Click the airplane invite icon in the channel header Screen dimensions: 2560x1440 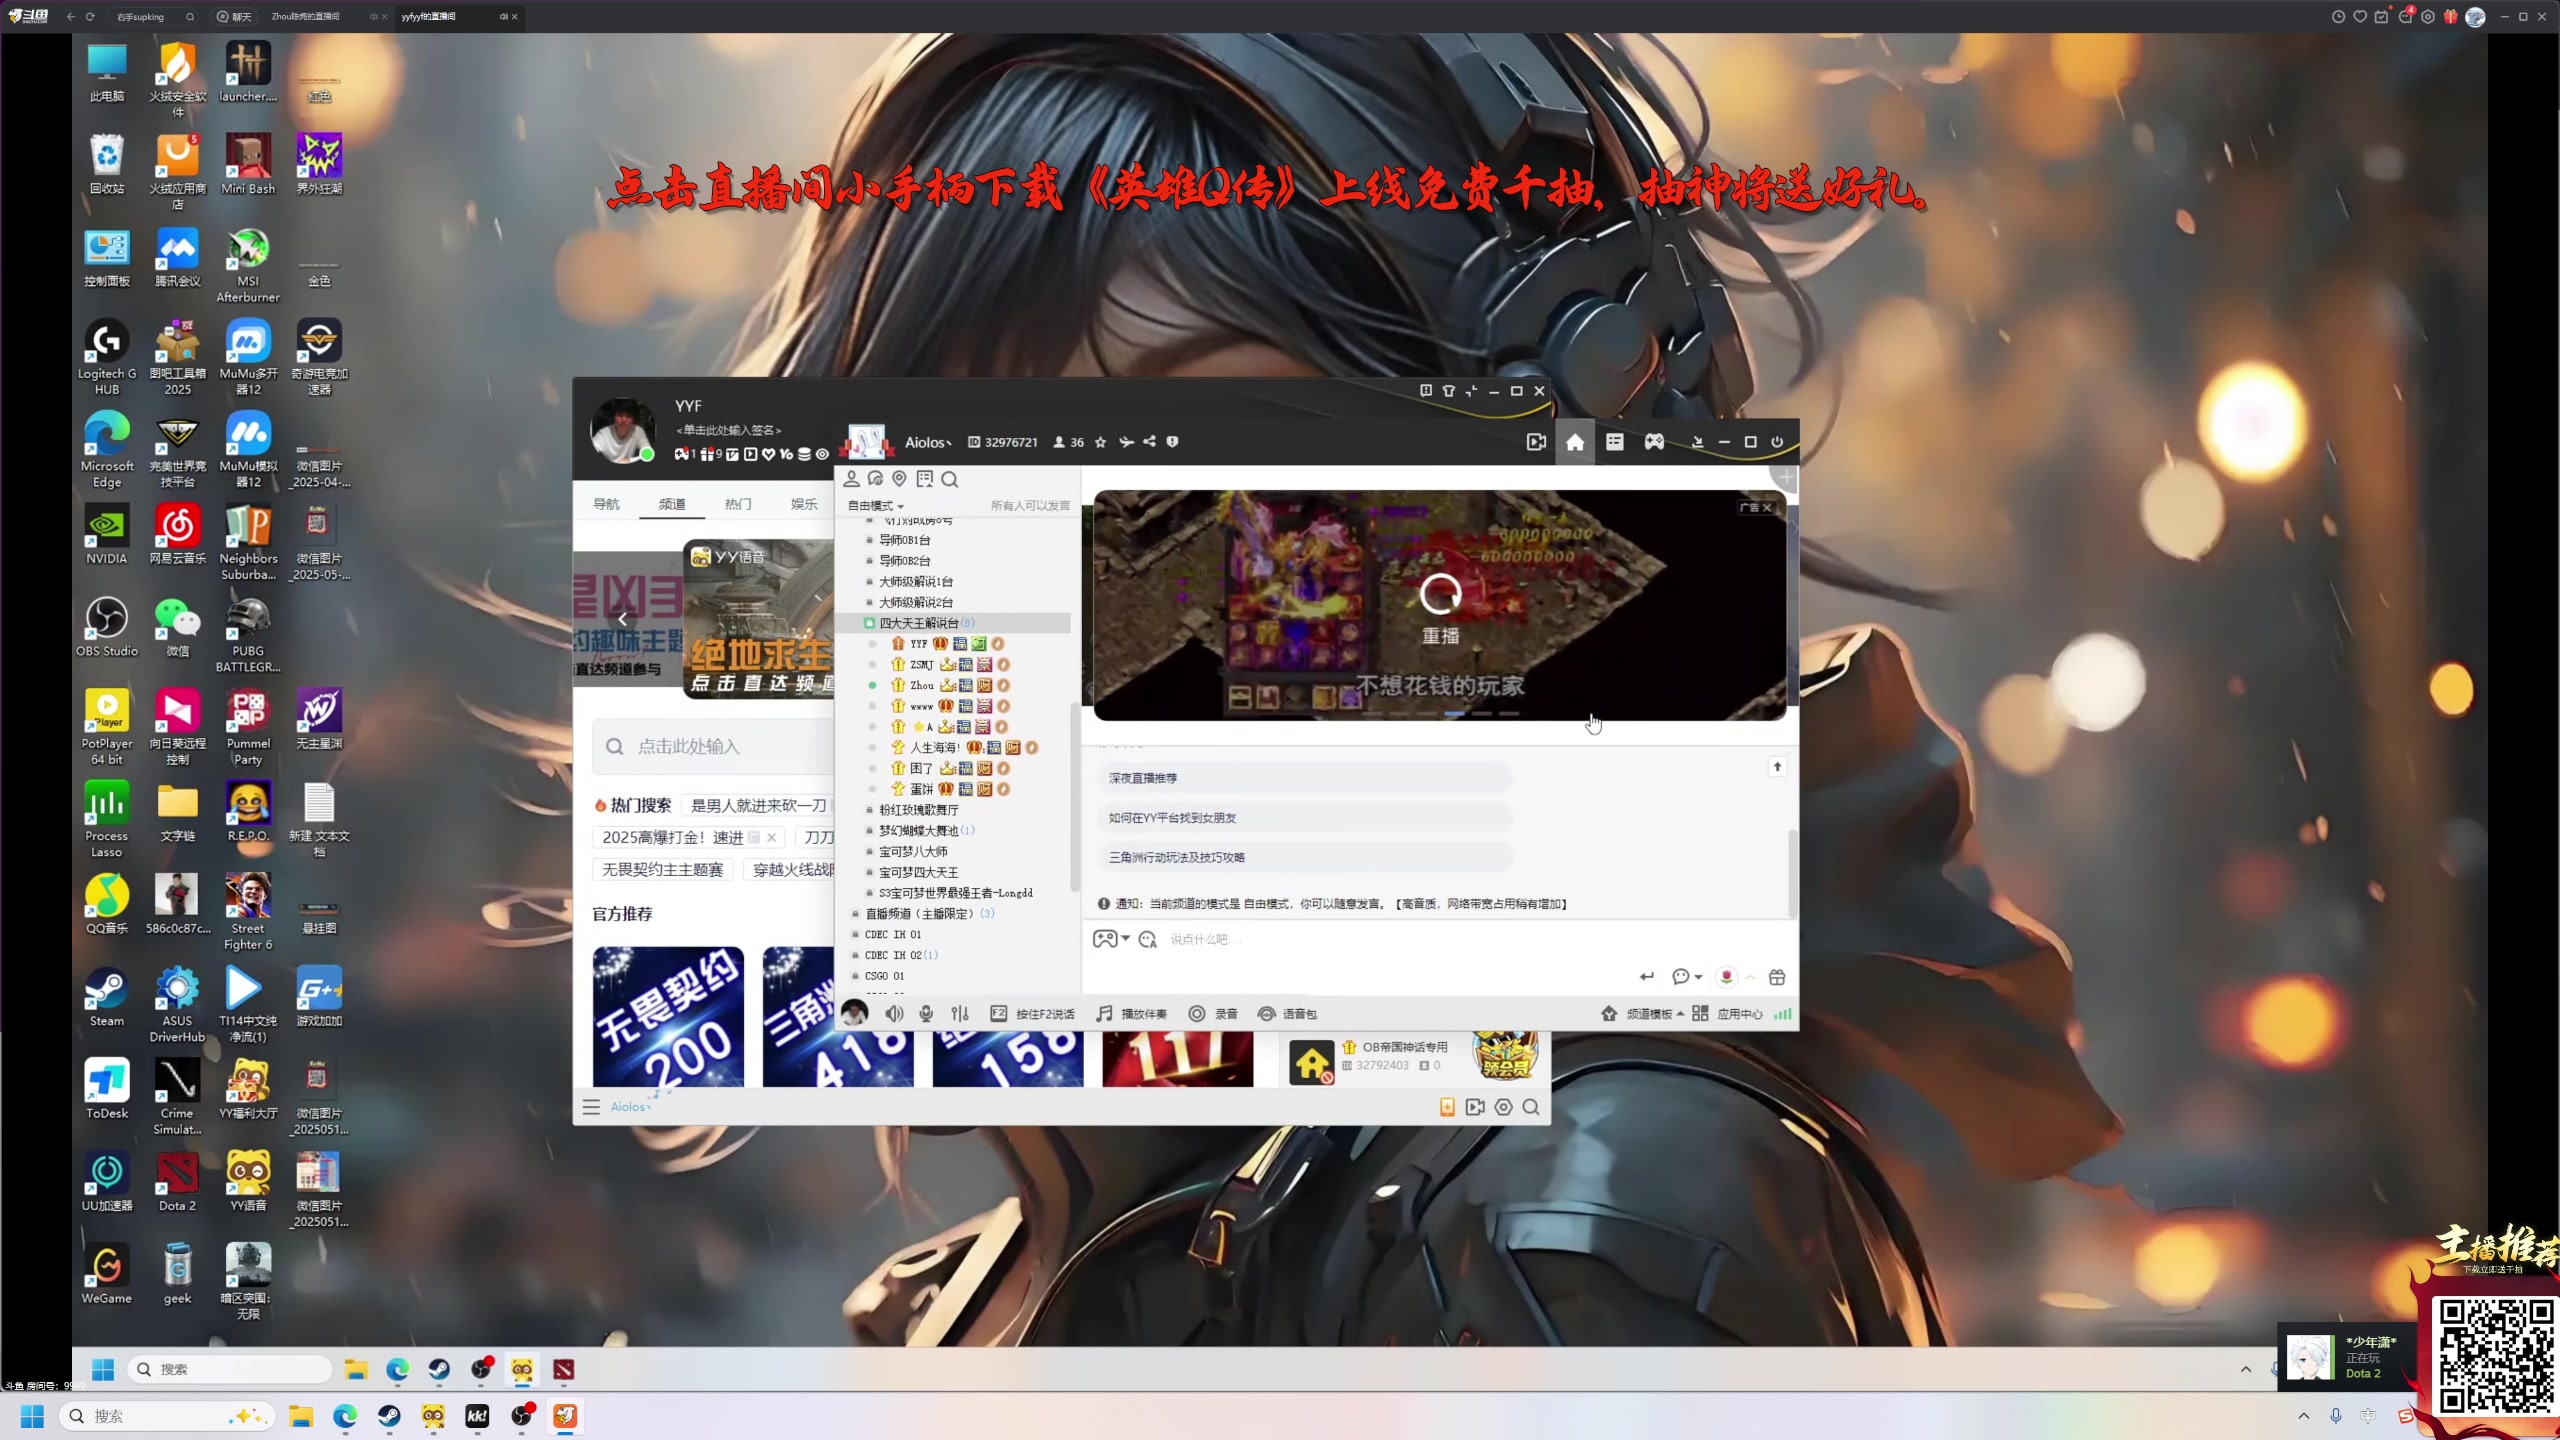[1126, 442]
